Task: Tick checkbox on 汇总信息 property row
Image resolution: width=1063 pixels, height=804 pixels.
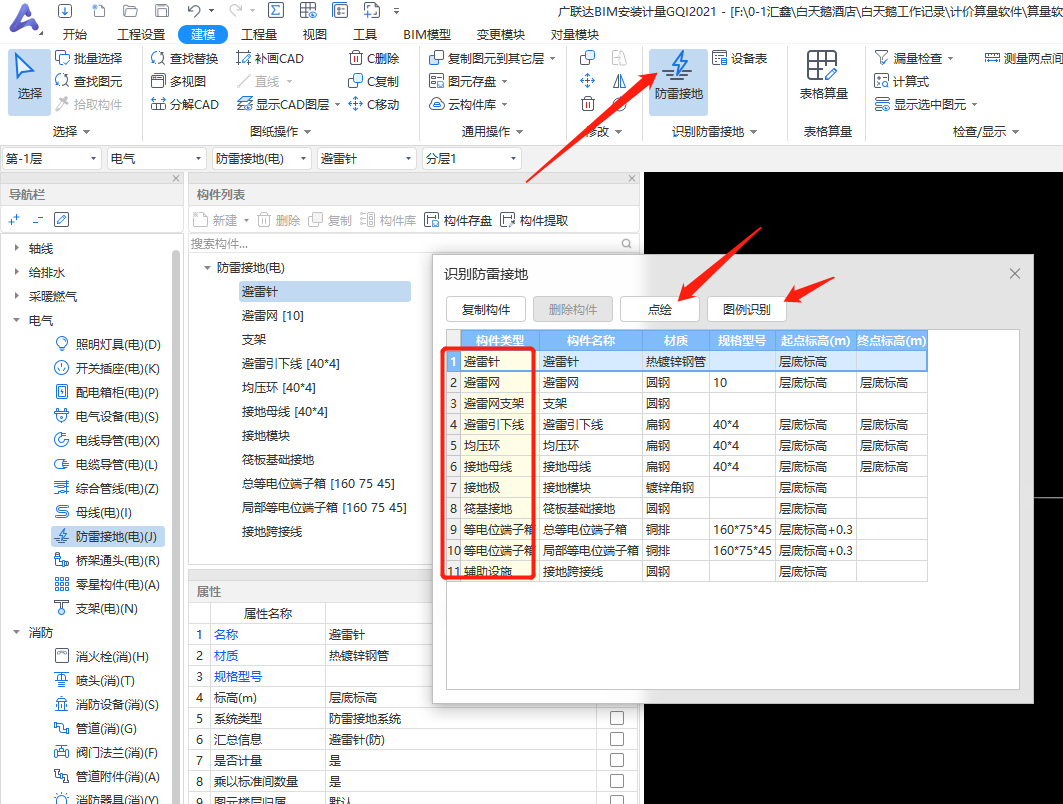Action: click(617, 739)
